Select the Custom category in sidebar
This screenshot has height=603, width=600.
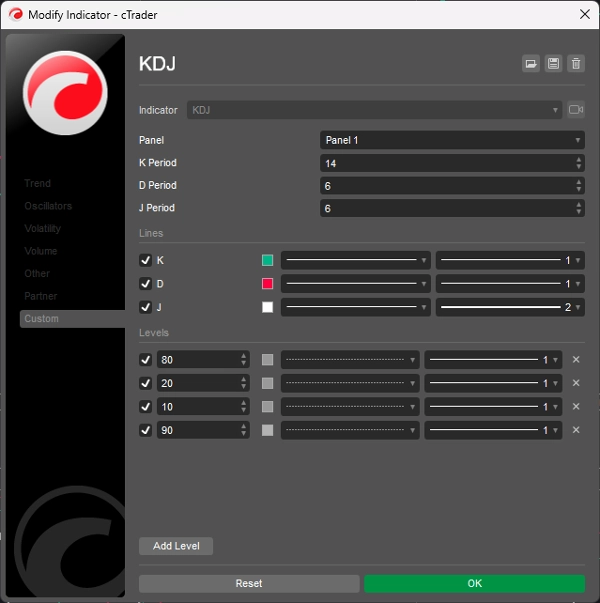42,319
